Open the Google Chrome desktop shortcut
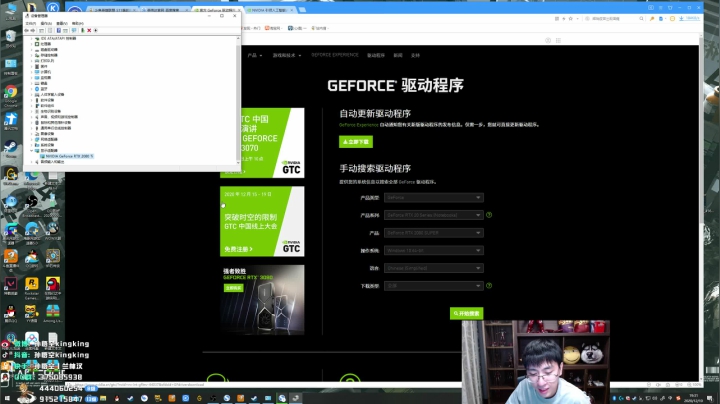Image resolution: width=720 pixels, height=404 pixels. [11, 95]
